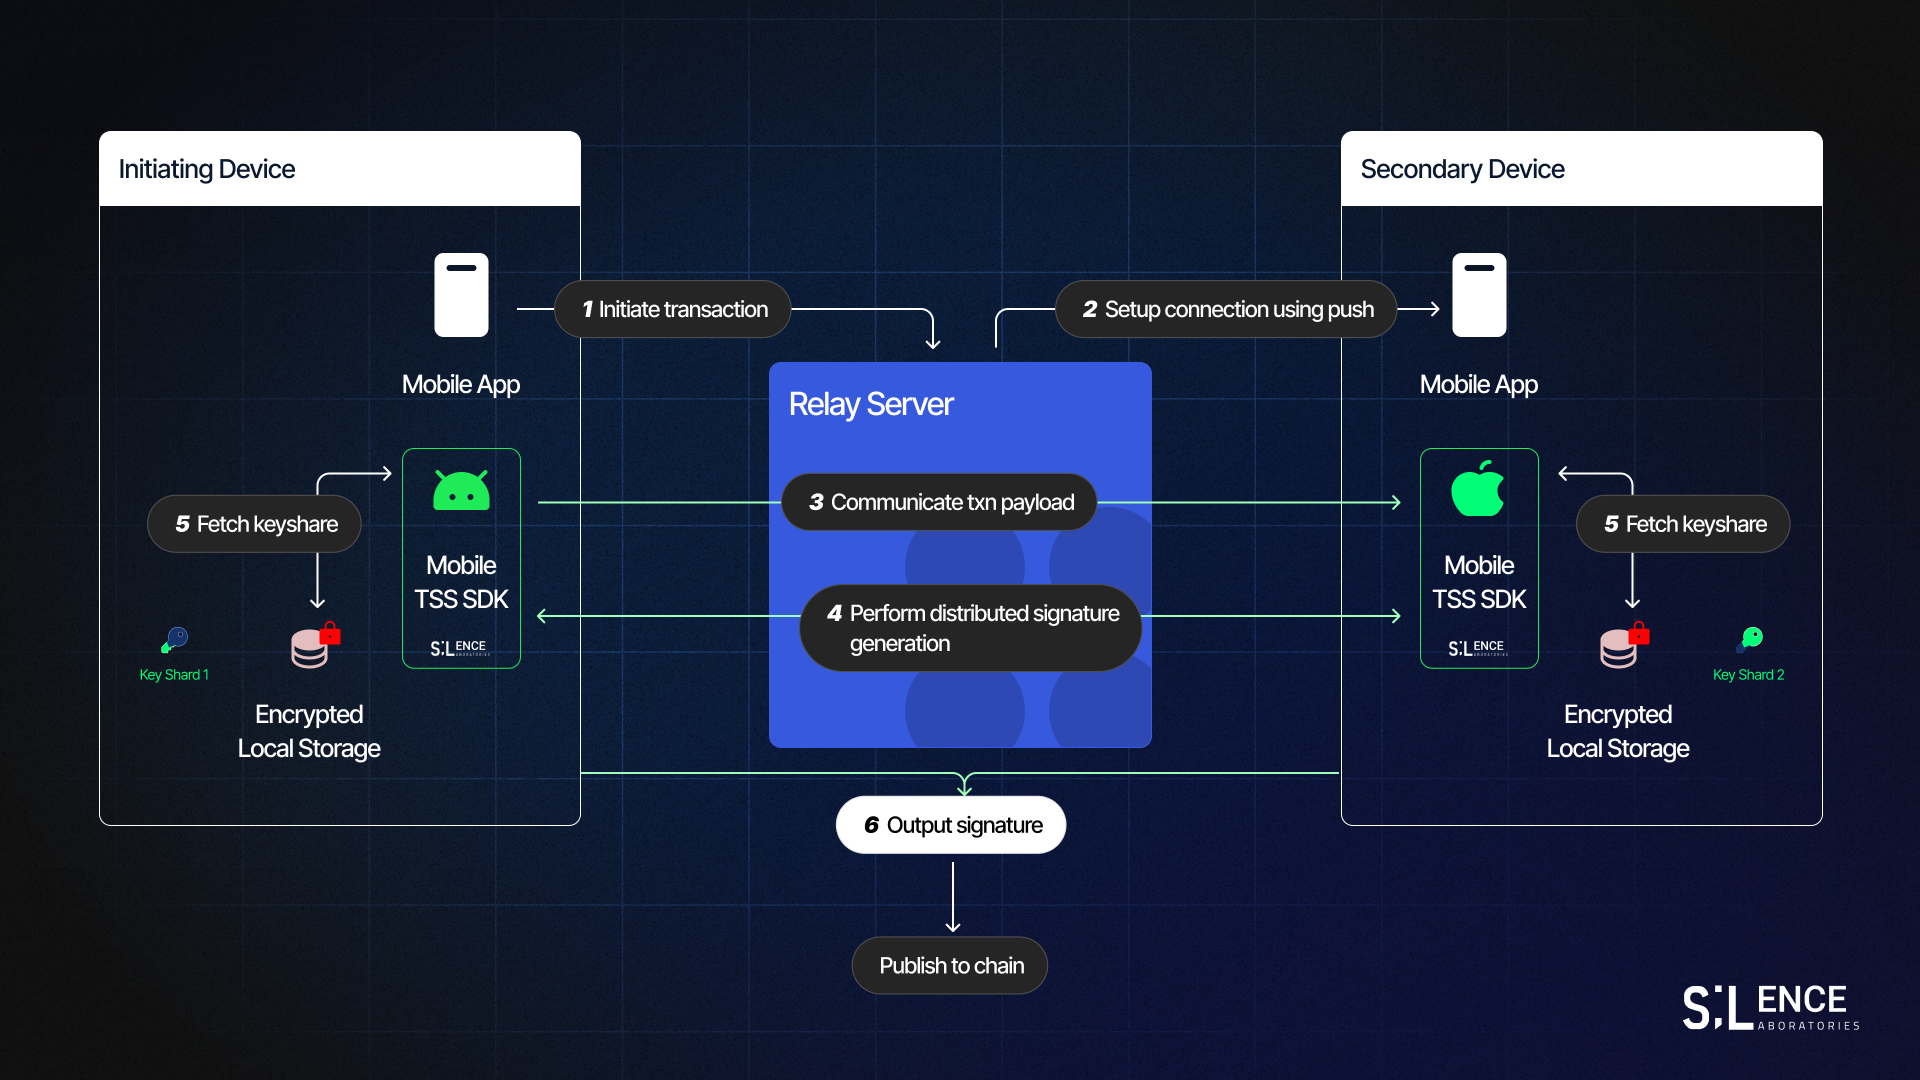Image resolution: width=1920 pixels, height=1080 pixels.
Task: Click the Output signature pill
Action: (951, 825)
